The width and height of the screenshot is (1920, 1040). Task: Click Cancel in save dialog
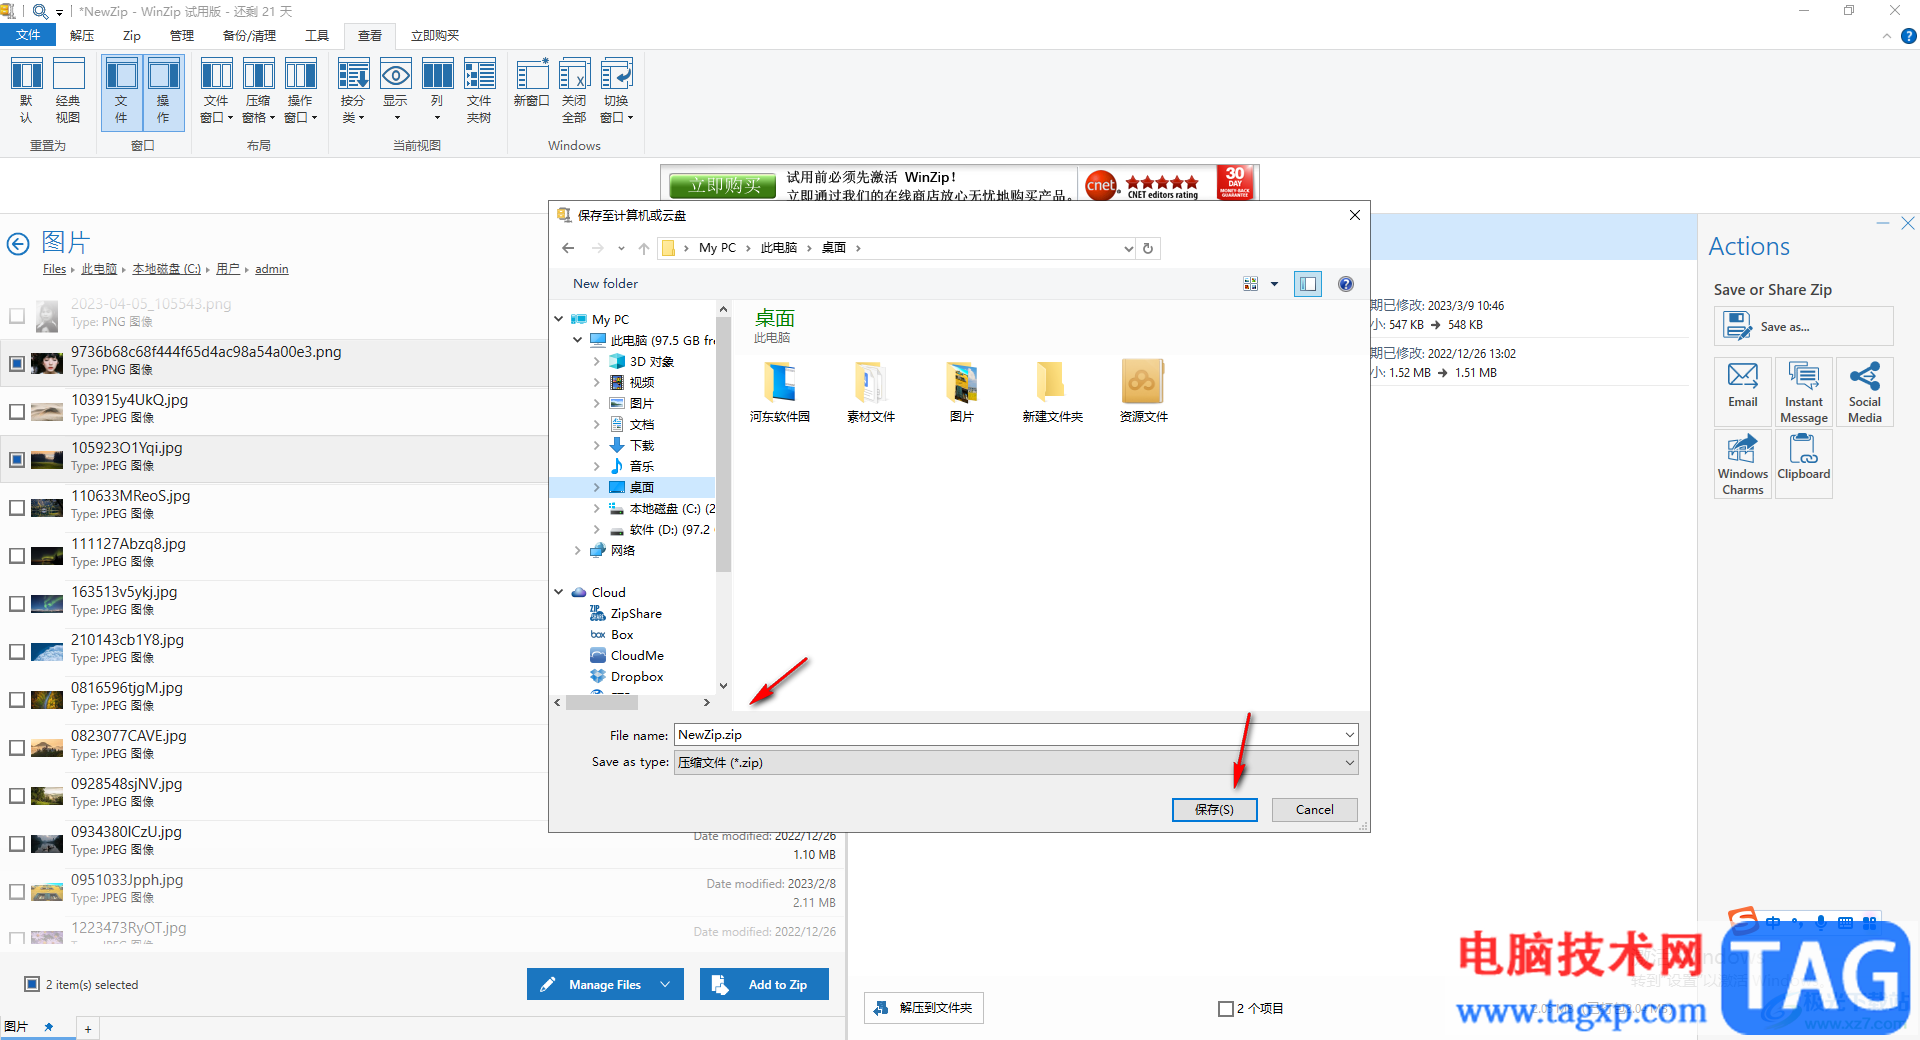(x=1314, y=810)
